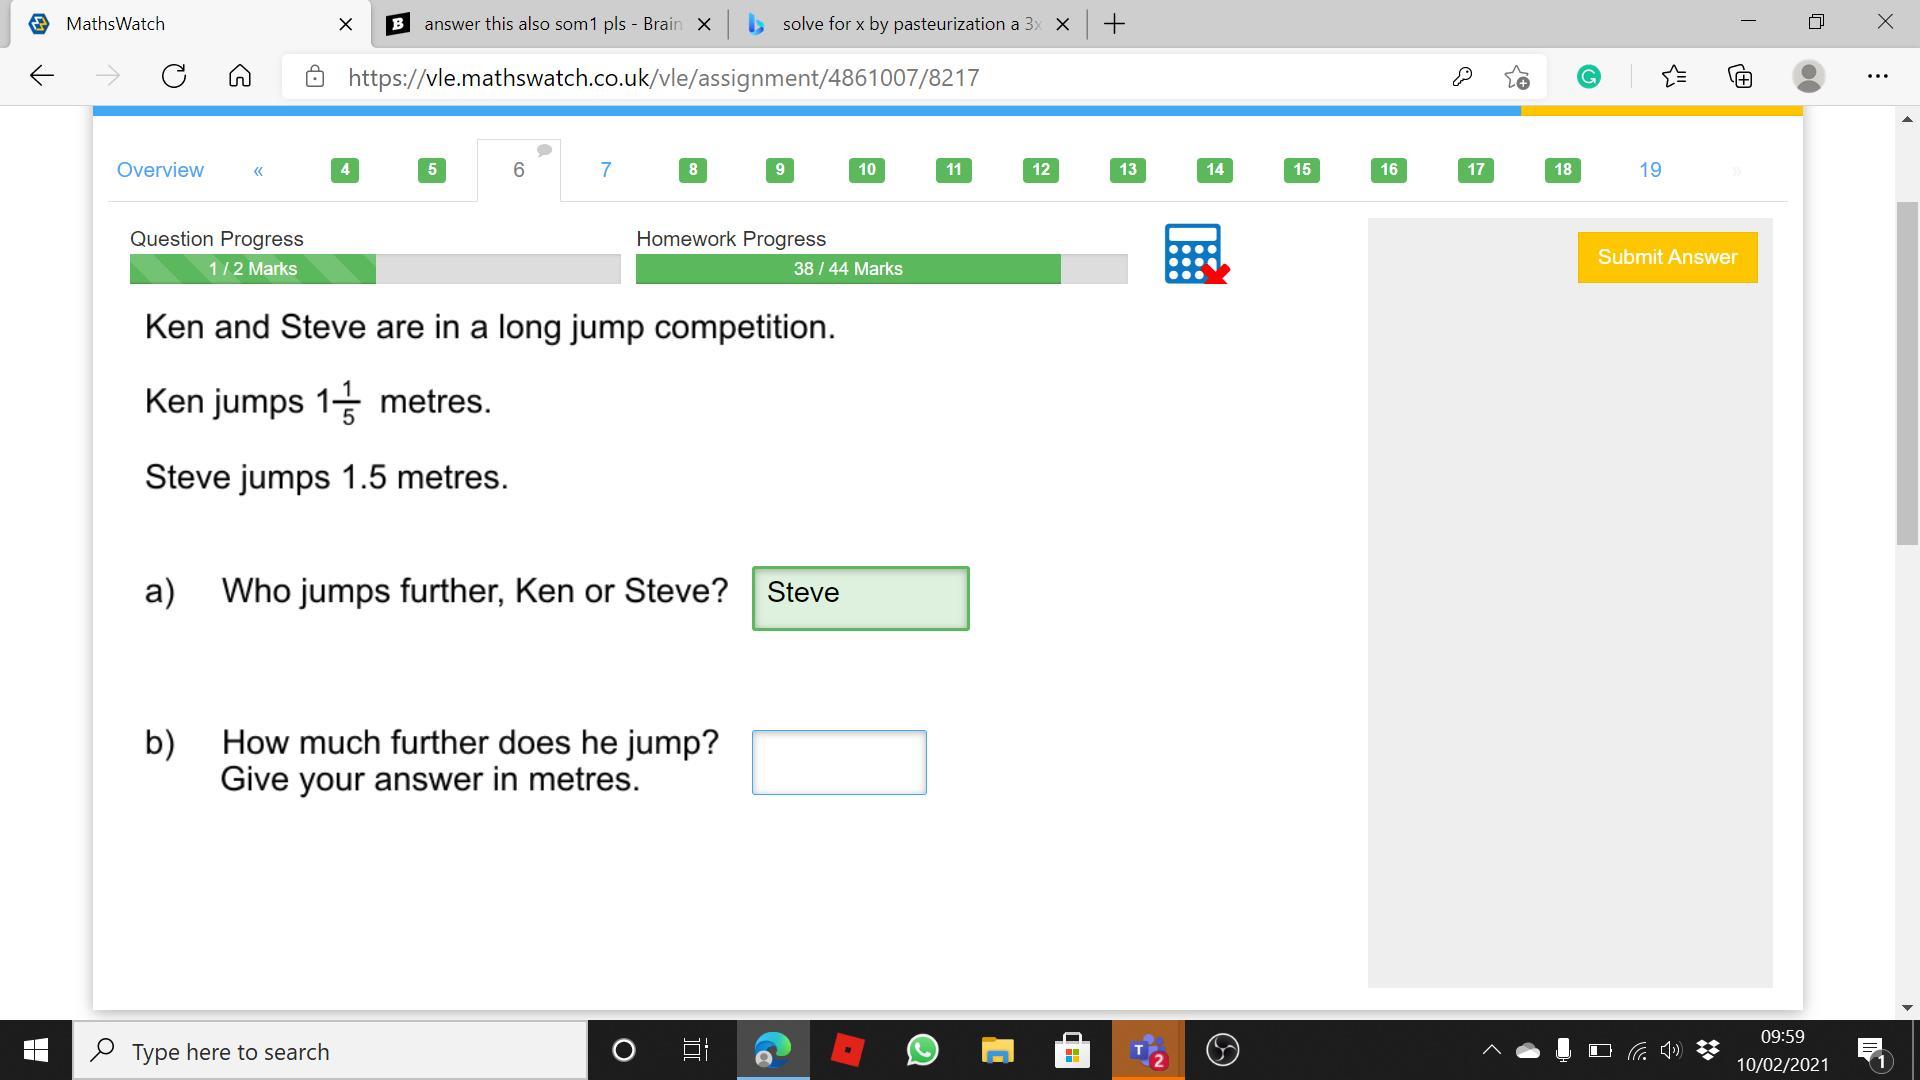
Task: Open the Overview link
Action: tap(160, 170)
